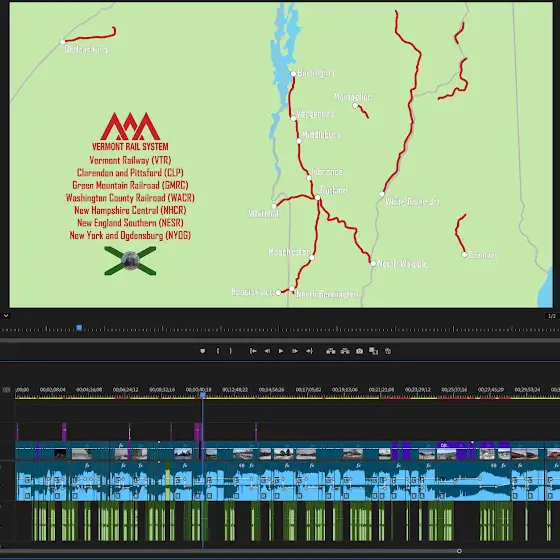Export a frame with the camera icon
Viewport: 560px width, 560px height.
pos(359,351)
